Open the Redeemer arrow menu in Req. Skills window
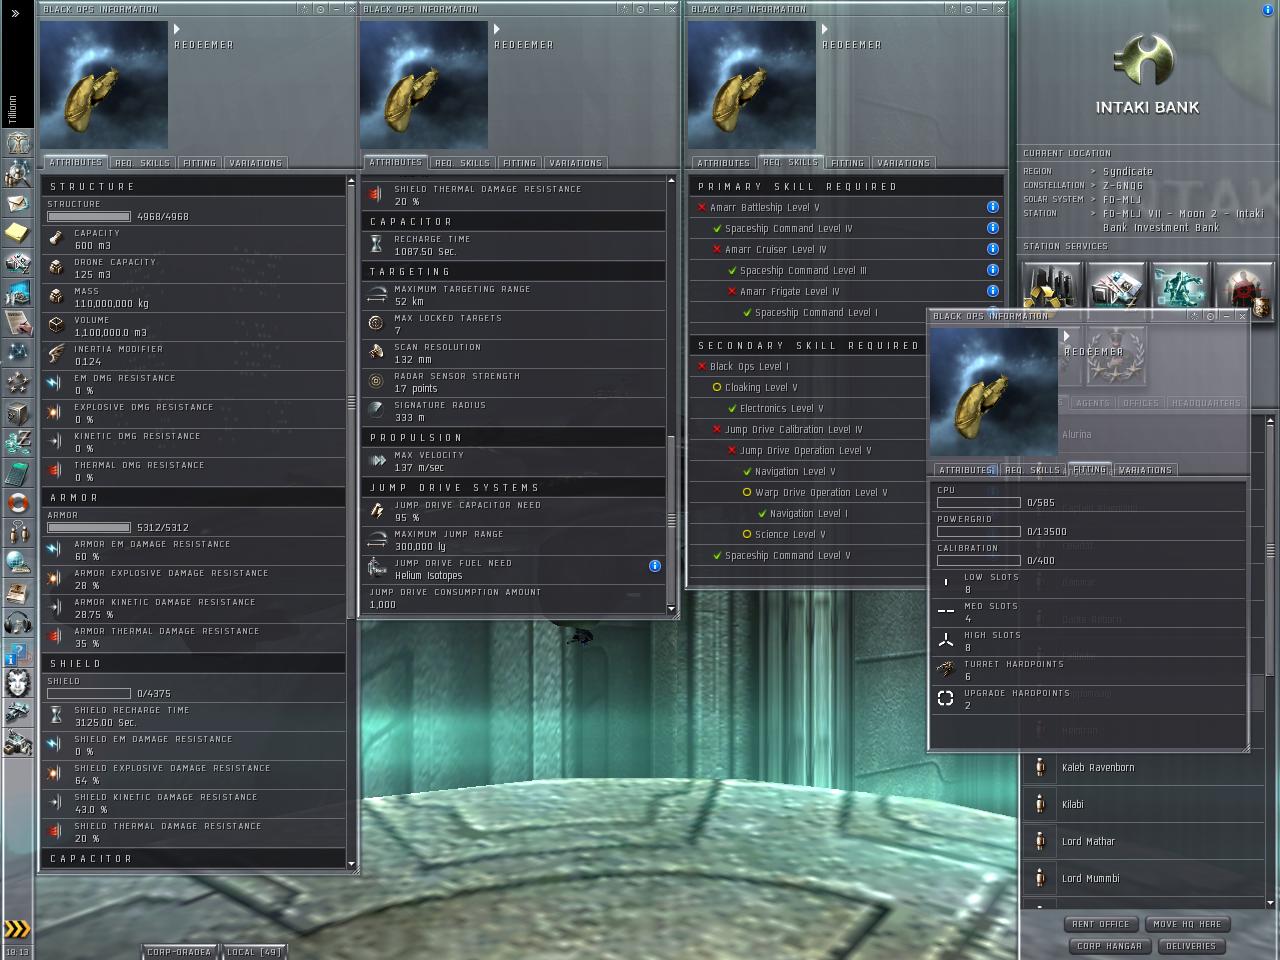The image size is (1280, 960). 825,29
